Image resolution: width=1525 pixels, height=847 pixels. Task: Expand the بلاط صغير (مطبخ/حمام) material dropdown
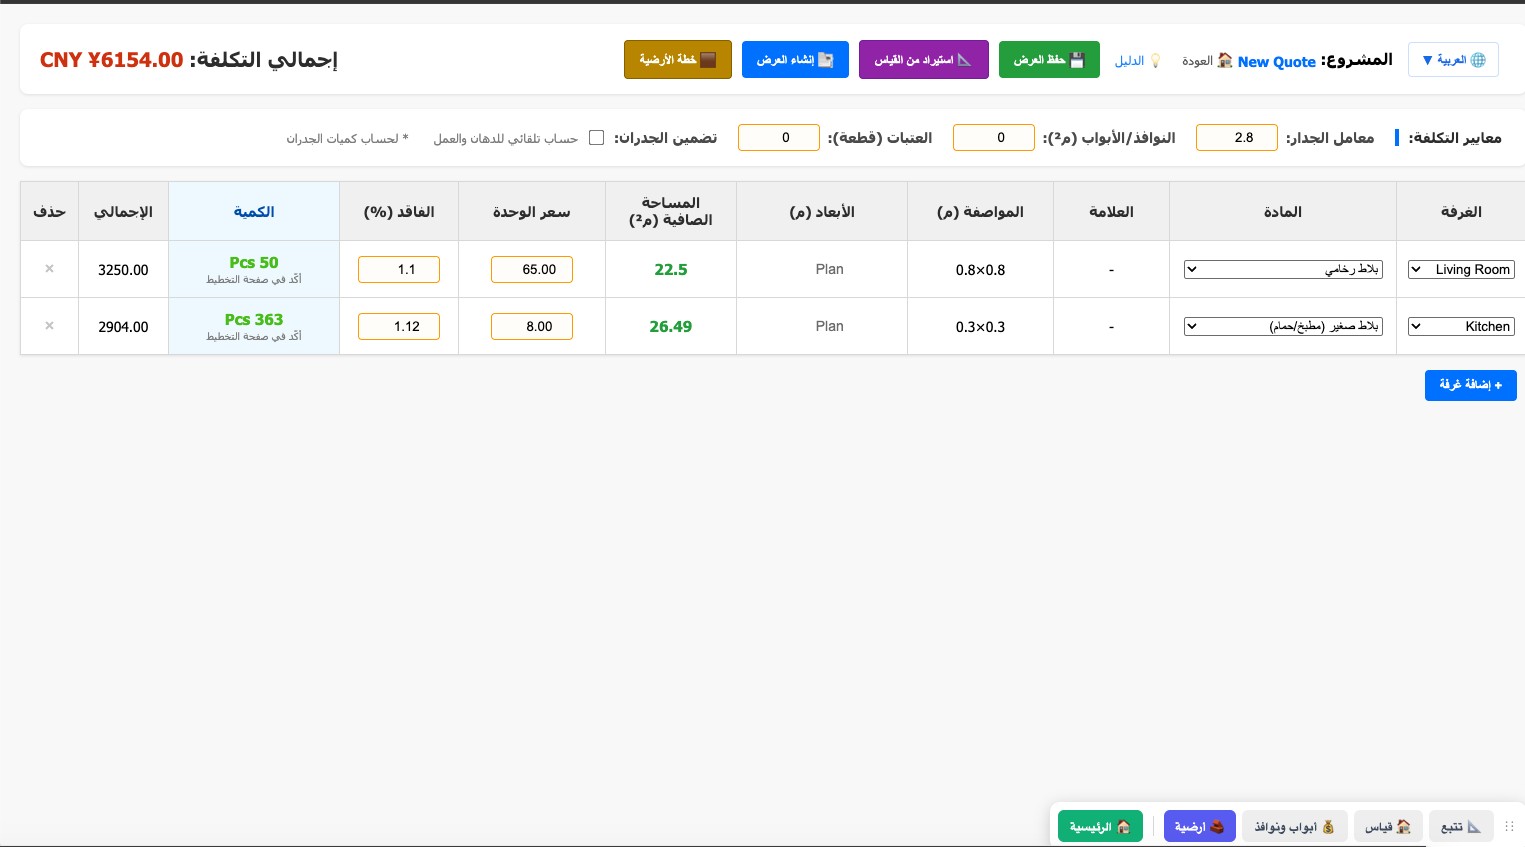[1283, 326]
